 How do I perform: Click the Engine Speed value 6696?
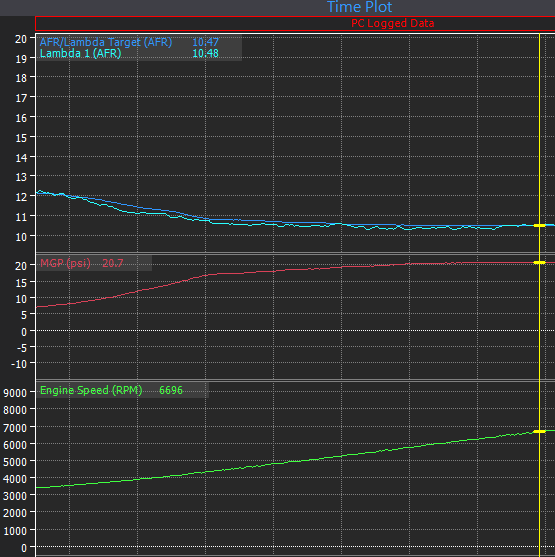coord(171,390)
